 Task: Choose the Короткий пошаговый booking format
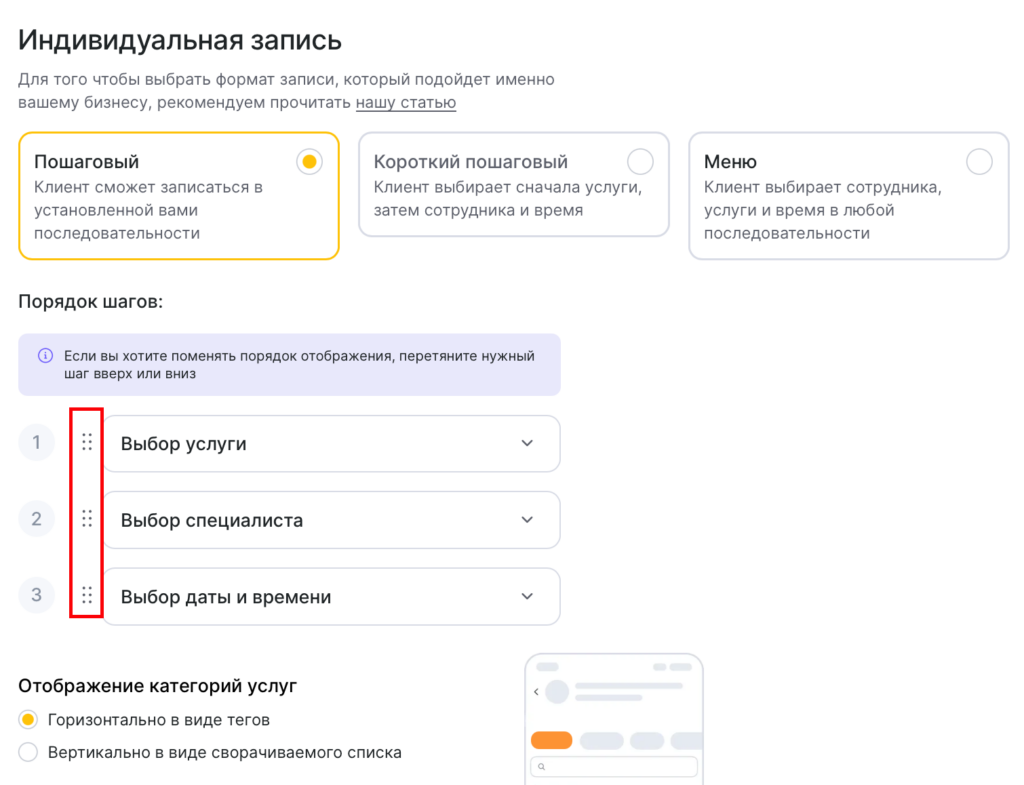(640, 162)
